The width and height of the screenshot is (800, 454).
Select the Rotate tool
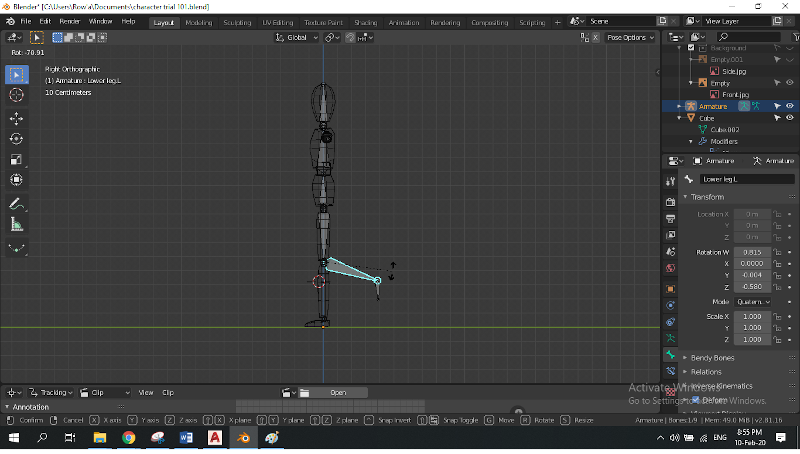coord(17,139)
